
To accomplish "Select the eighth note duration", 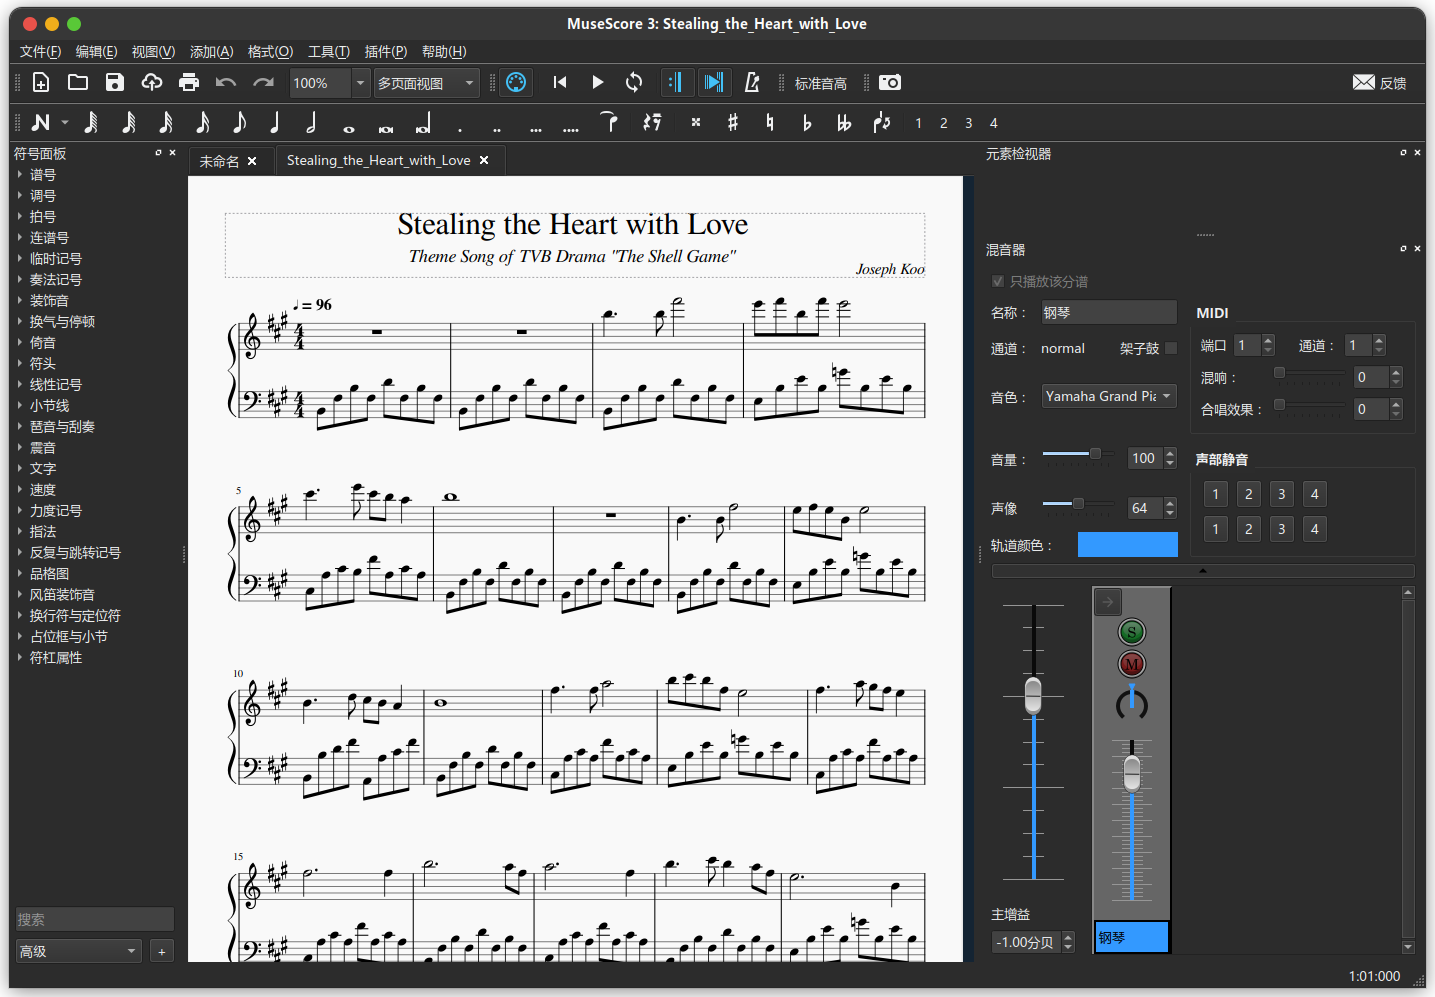I will [239, 123].
